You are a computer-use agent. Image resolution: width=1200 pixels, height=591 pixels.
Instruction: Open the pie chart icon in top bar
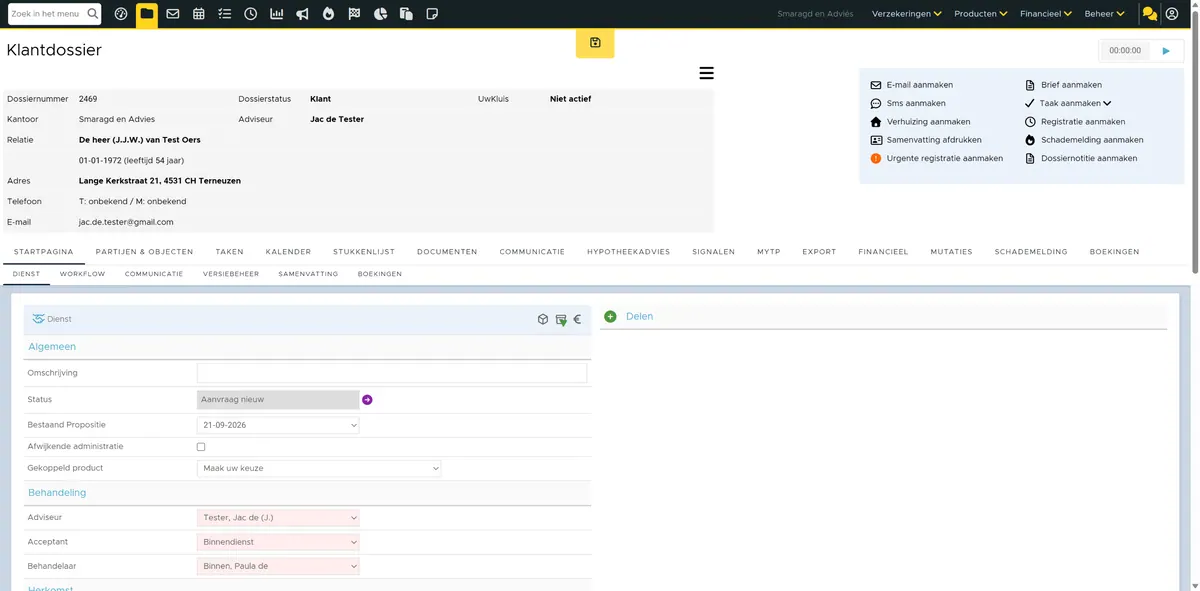point(380,14)
